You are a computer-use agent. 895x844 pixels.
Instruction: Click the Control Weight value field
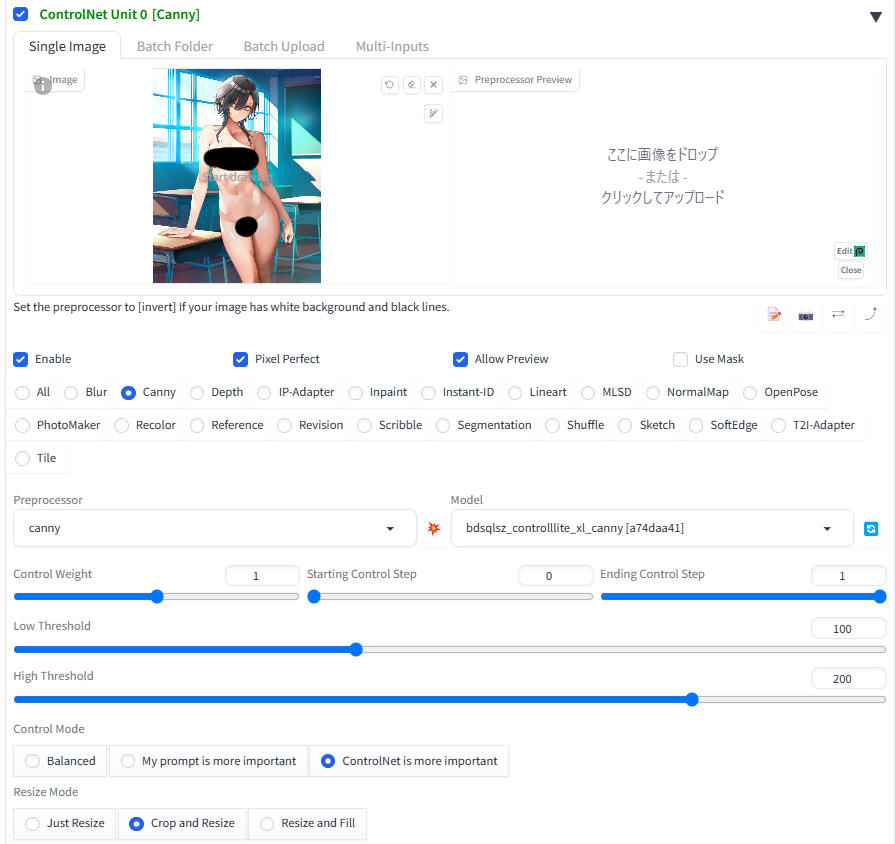click(x=262, y=576)
